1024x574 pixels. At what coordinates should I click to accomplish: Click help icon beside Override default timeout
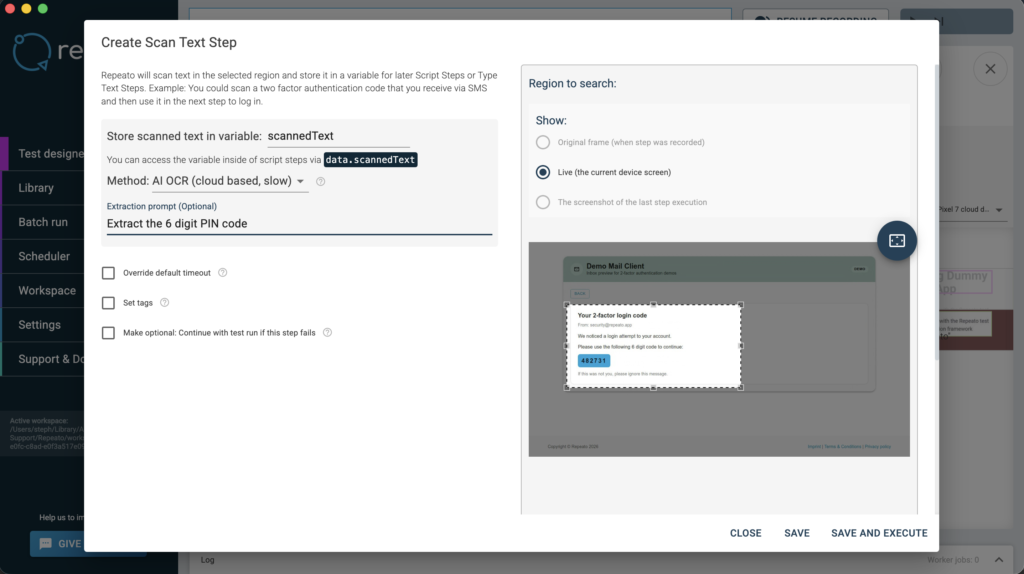(x=222, y=272)
